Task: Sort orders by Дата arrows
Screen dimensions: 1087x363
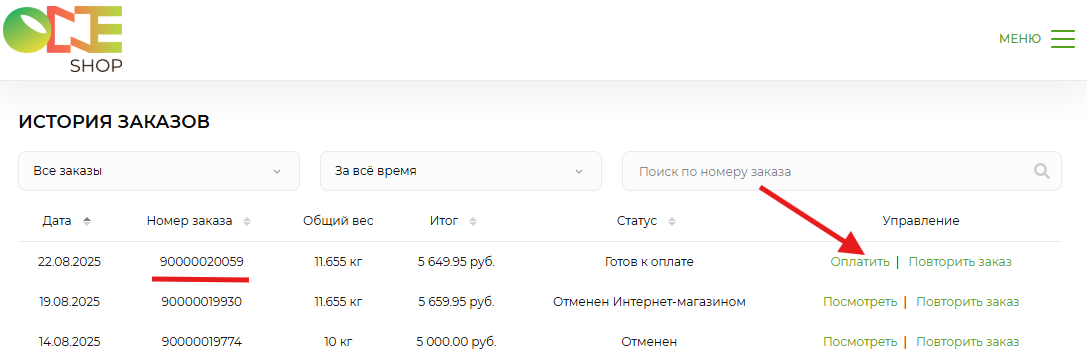Action: [87, 222]
